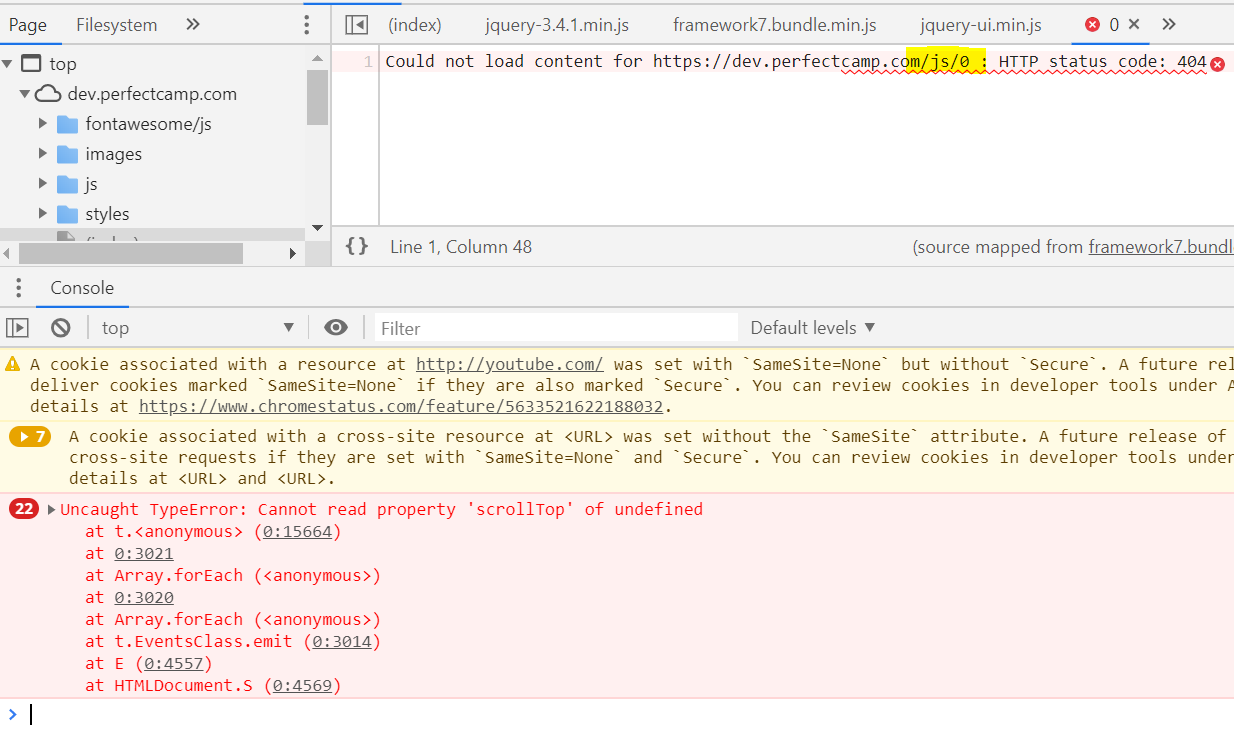Follow the 0:3014 source link
The height and width of the screenshot is (734, 1234).
342,642
